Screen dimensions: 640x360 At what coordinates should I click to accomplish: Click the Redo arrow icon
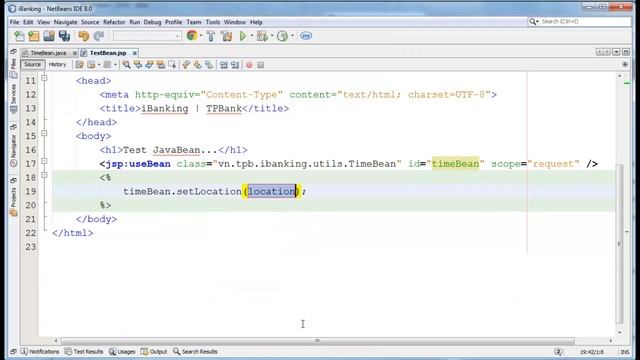99,36
